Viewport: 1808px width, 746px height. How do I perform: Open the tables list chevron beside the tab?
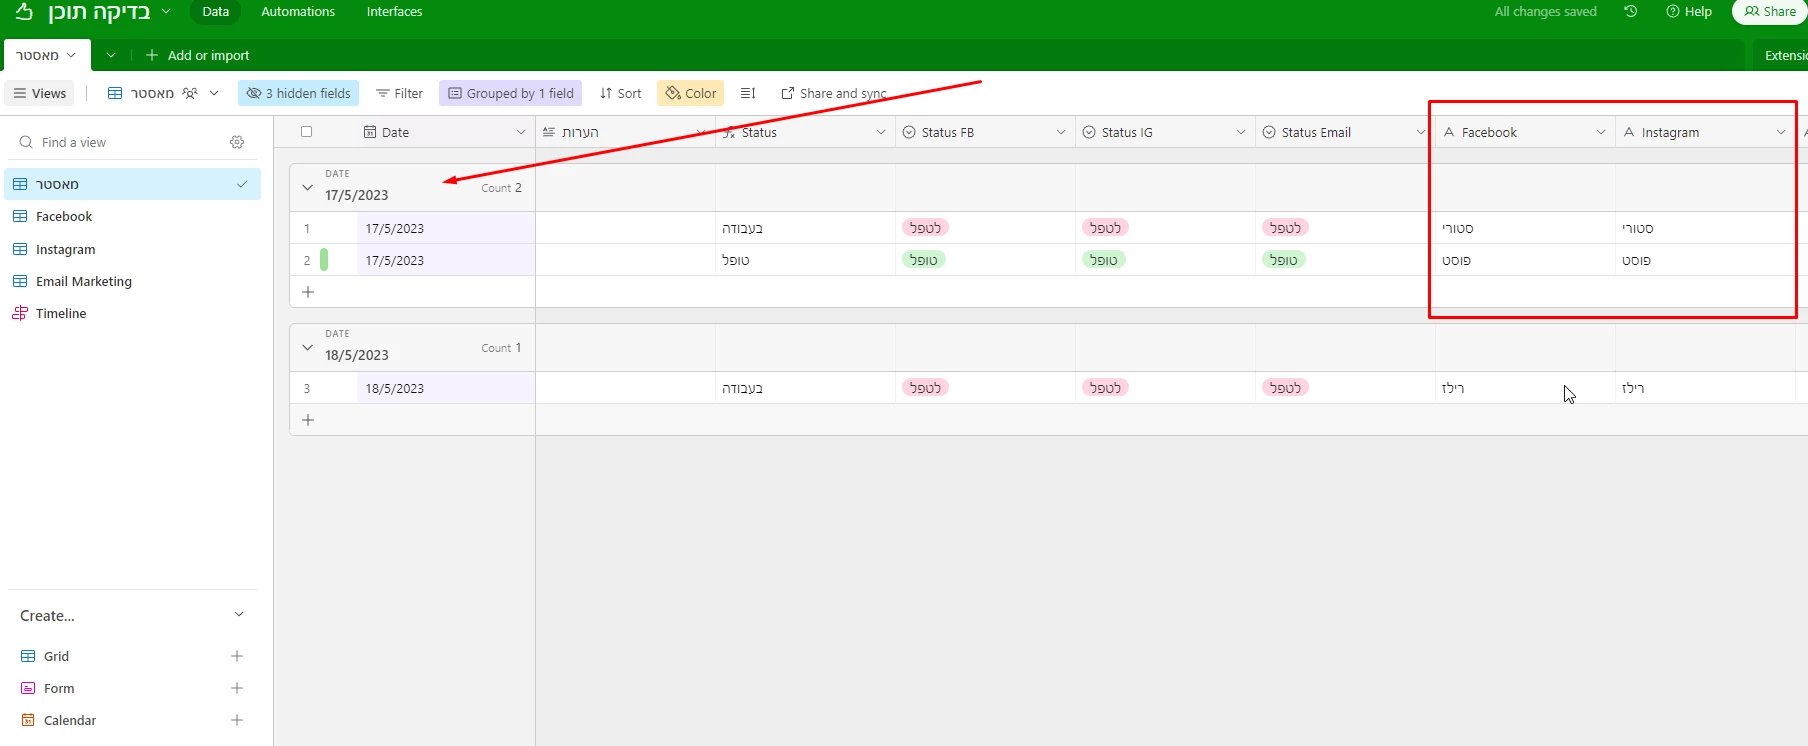point(111,55)
